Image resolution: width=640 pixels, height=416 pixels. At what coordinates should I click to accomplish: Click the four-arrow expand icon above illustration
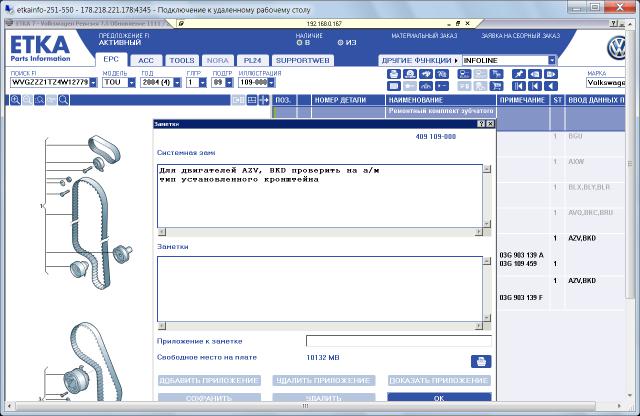pyautogui.click(x=264, y=100)
